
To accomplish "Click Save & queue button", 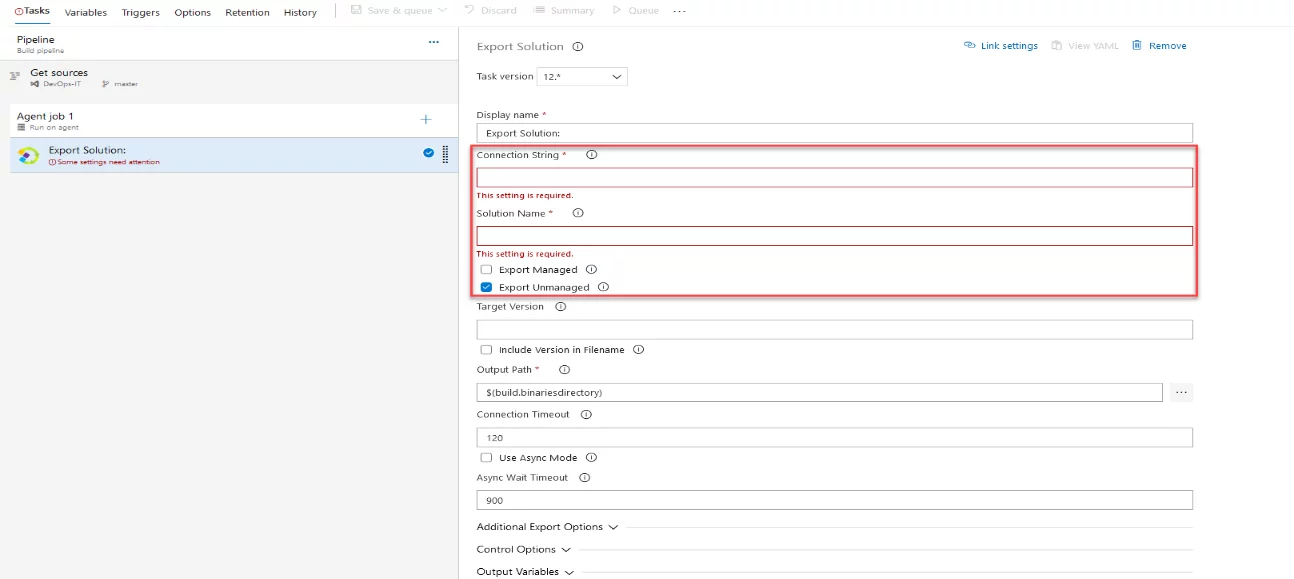I will click(399, 10).
